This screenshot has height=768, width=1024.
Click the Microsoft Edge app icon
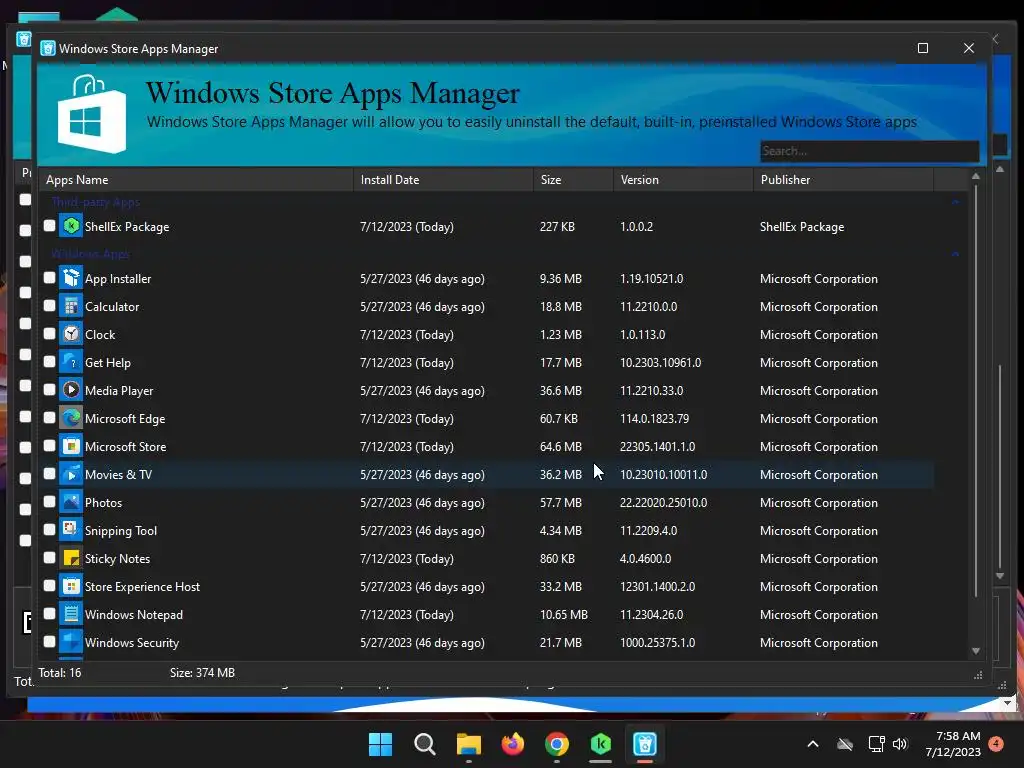[x=71, y=419]
